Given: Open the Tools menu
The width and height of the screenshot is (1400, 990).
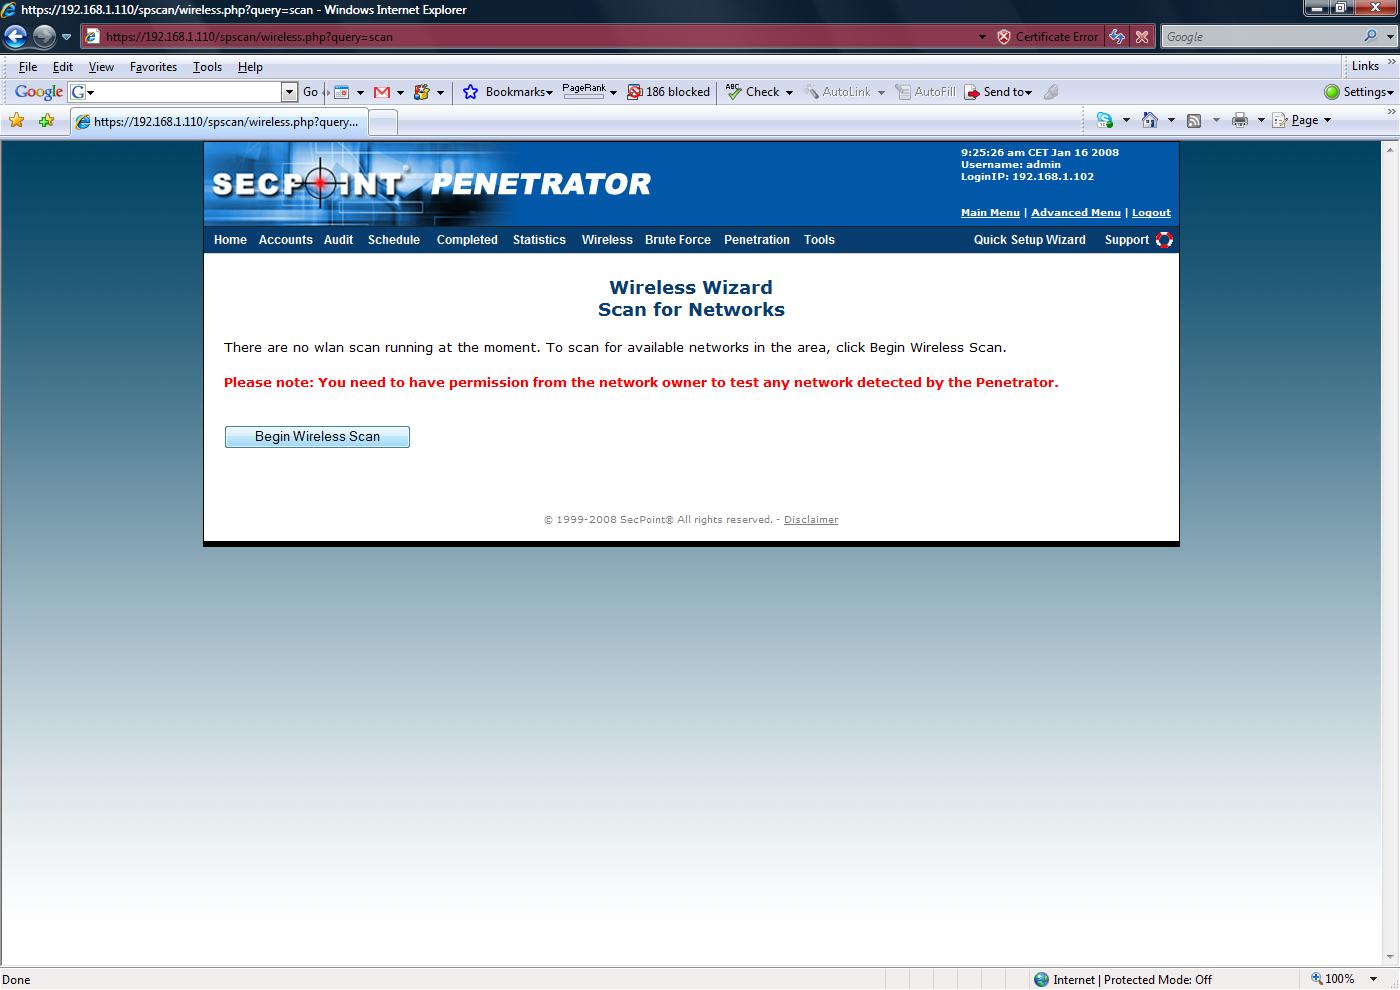Looking at the screenshot, I should pos(207,67).
